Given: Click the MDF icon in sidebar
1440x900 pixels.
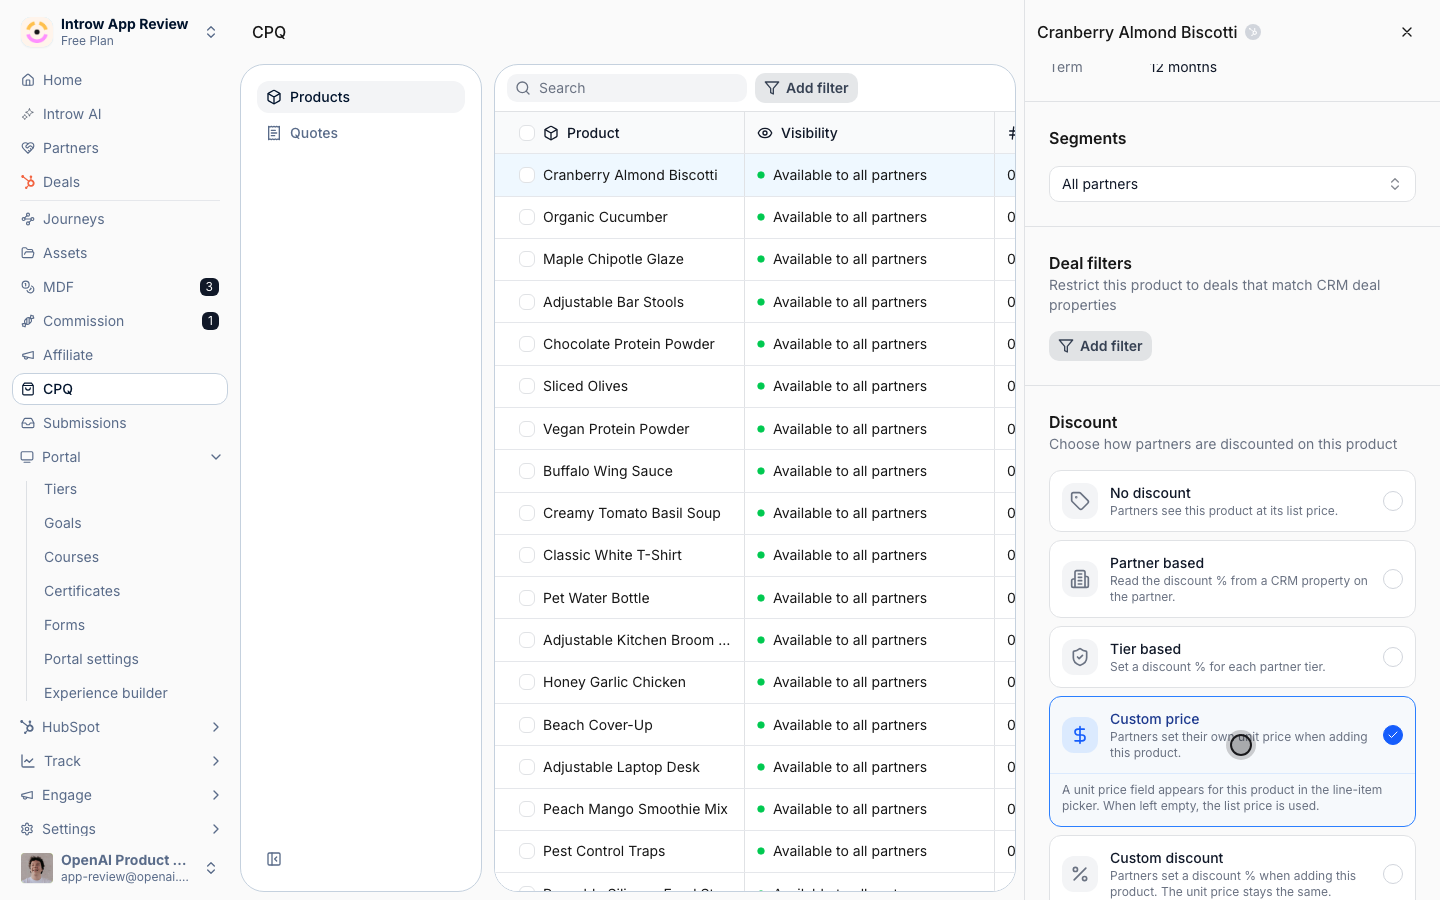Looking at the screenshot, I should coord(28,287).
